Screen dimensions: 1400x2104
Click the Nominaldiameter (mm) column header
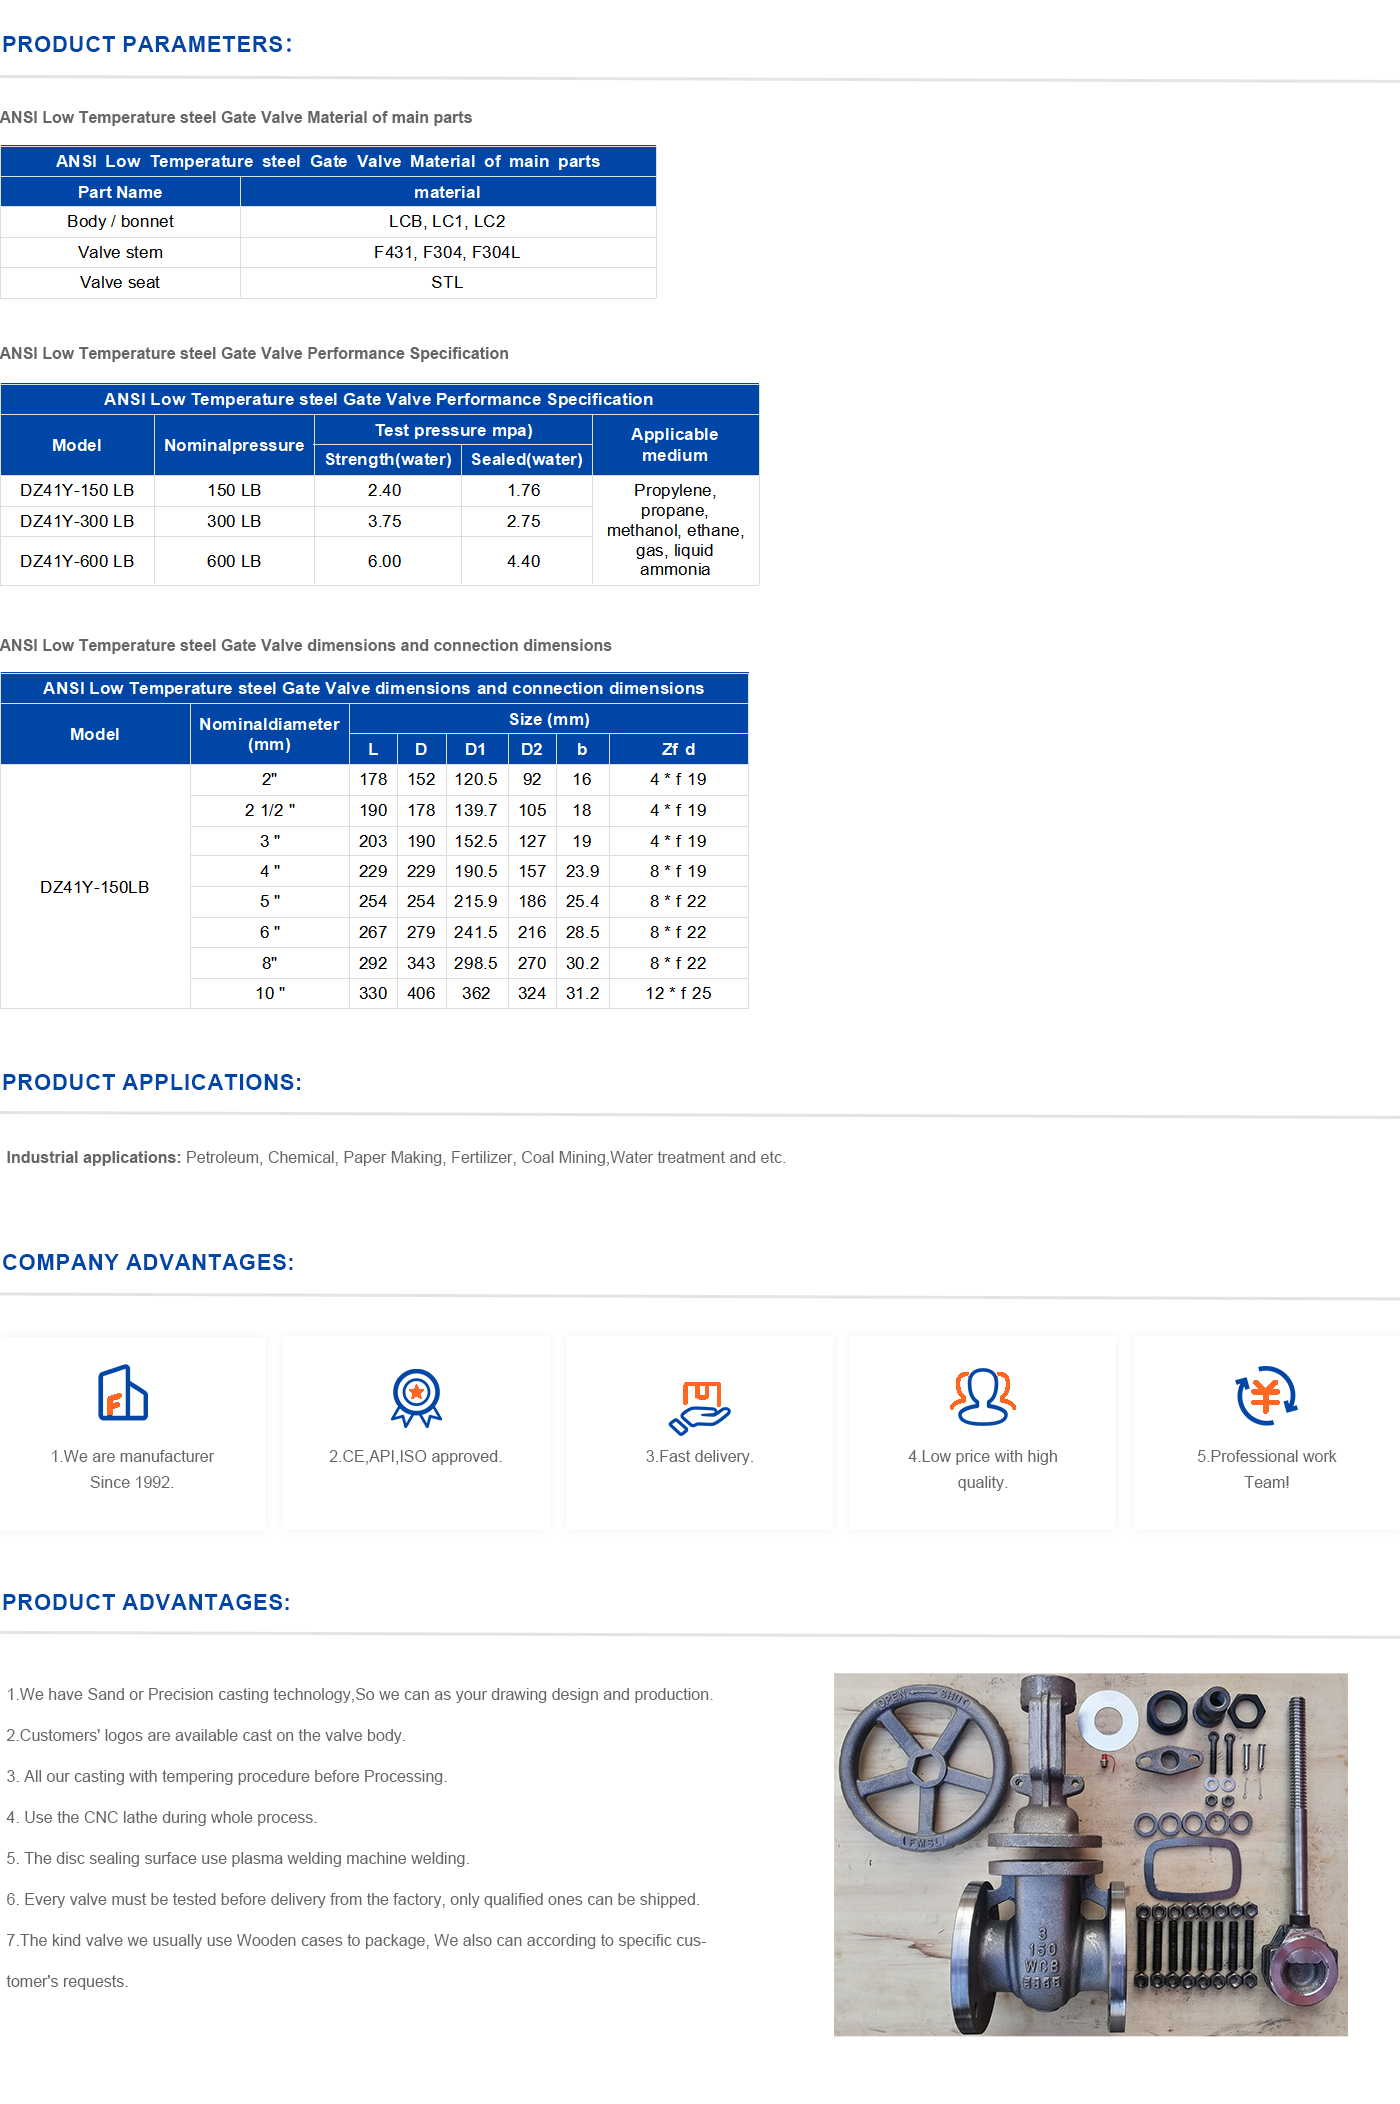pos(269,734)
